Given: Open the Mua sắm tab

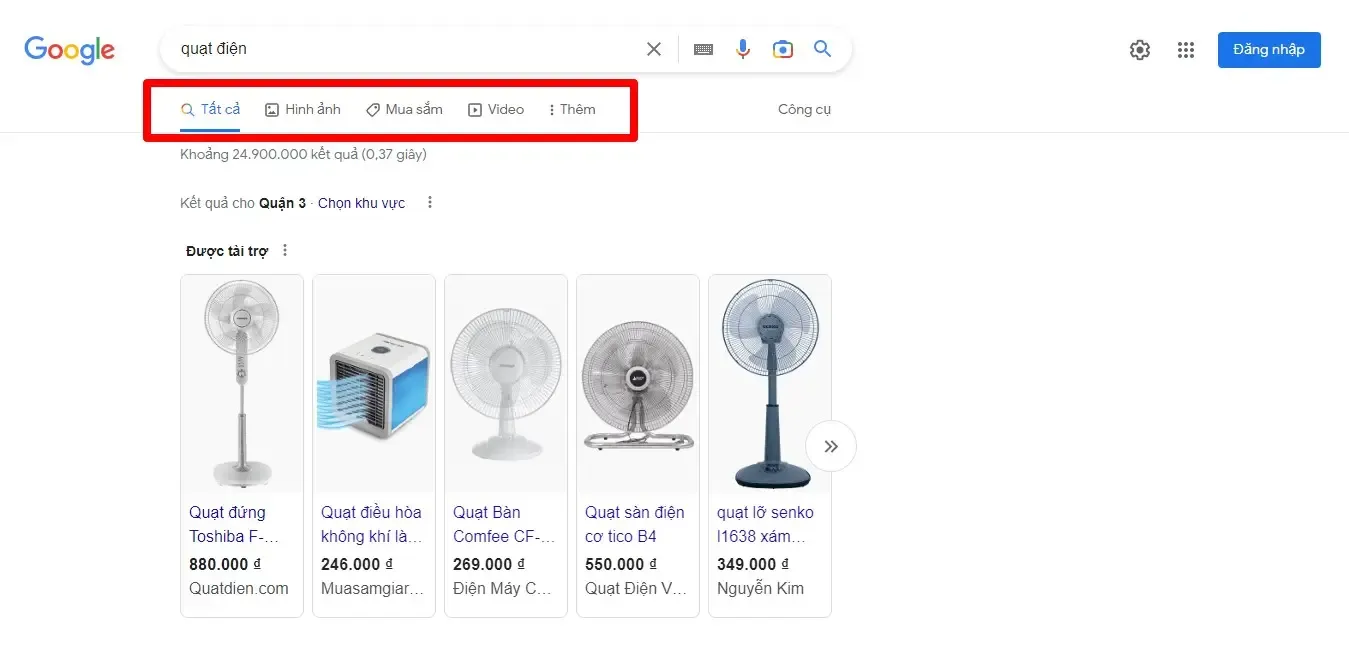Looking at the screenshot, I should click(404, 109).
